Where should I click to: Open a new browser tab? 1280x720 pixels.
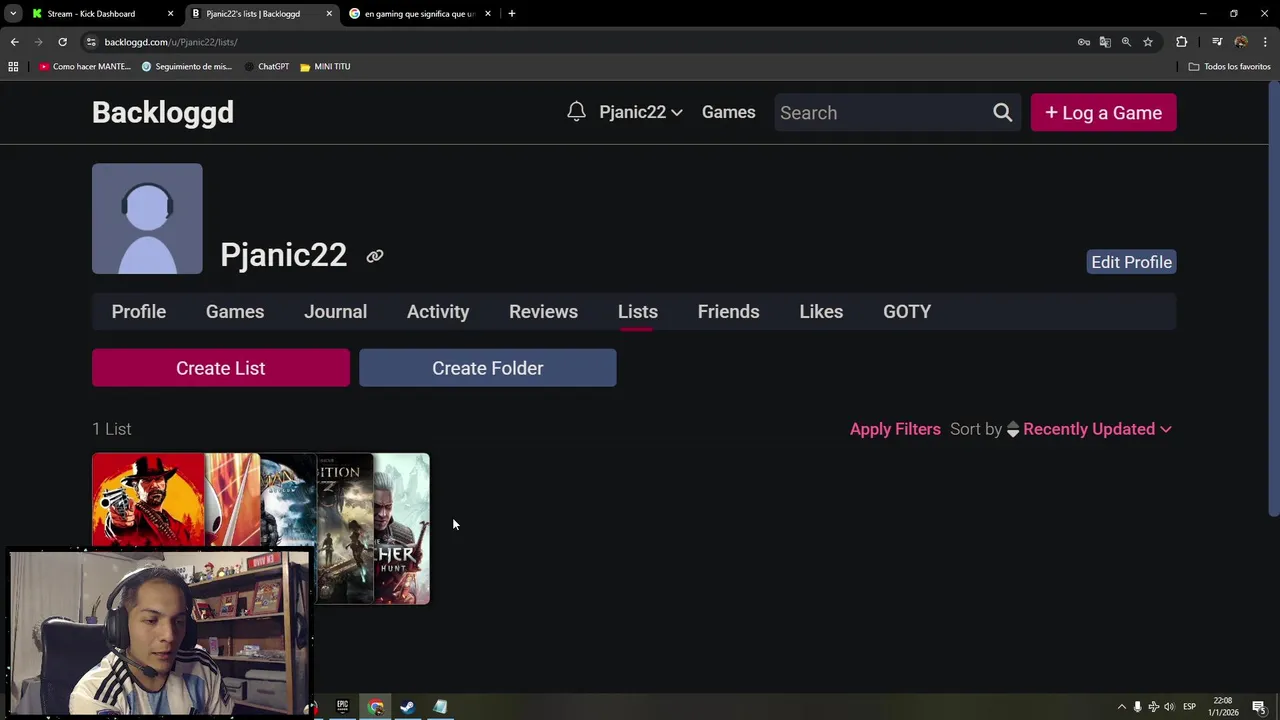point(512,14)
